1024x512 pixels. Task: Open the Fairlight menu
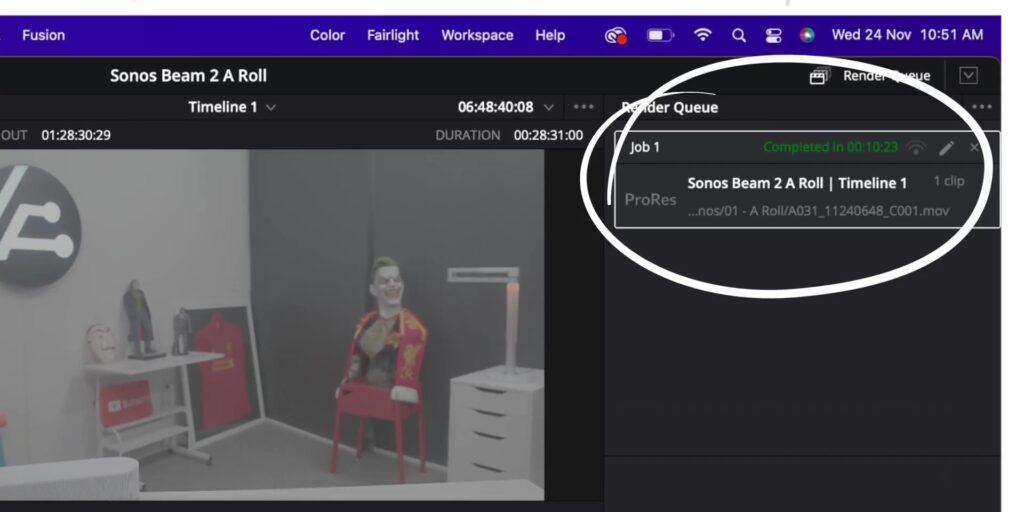[392, 35]
